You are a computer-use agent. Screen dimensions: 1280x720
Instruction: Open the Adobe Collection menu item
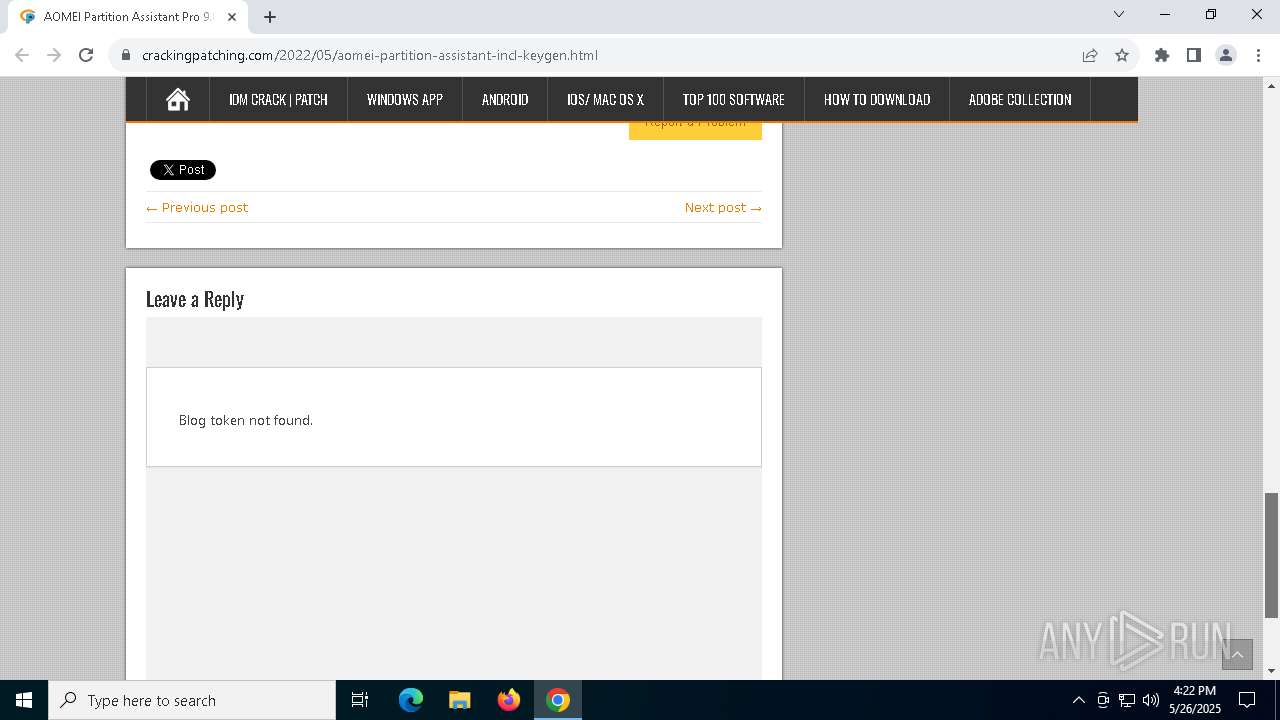pos(1020,99)
